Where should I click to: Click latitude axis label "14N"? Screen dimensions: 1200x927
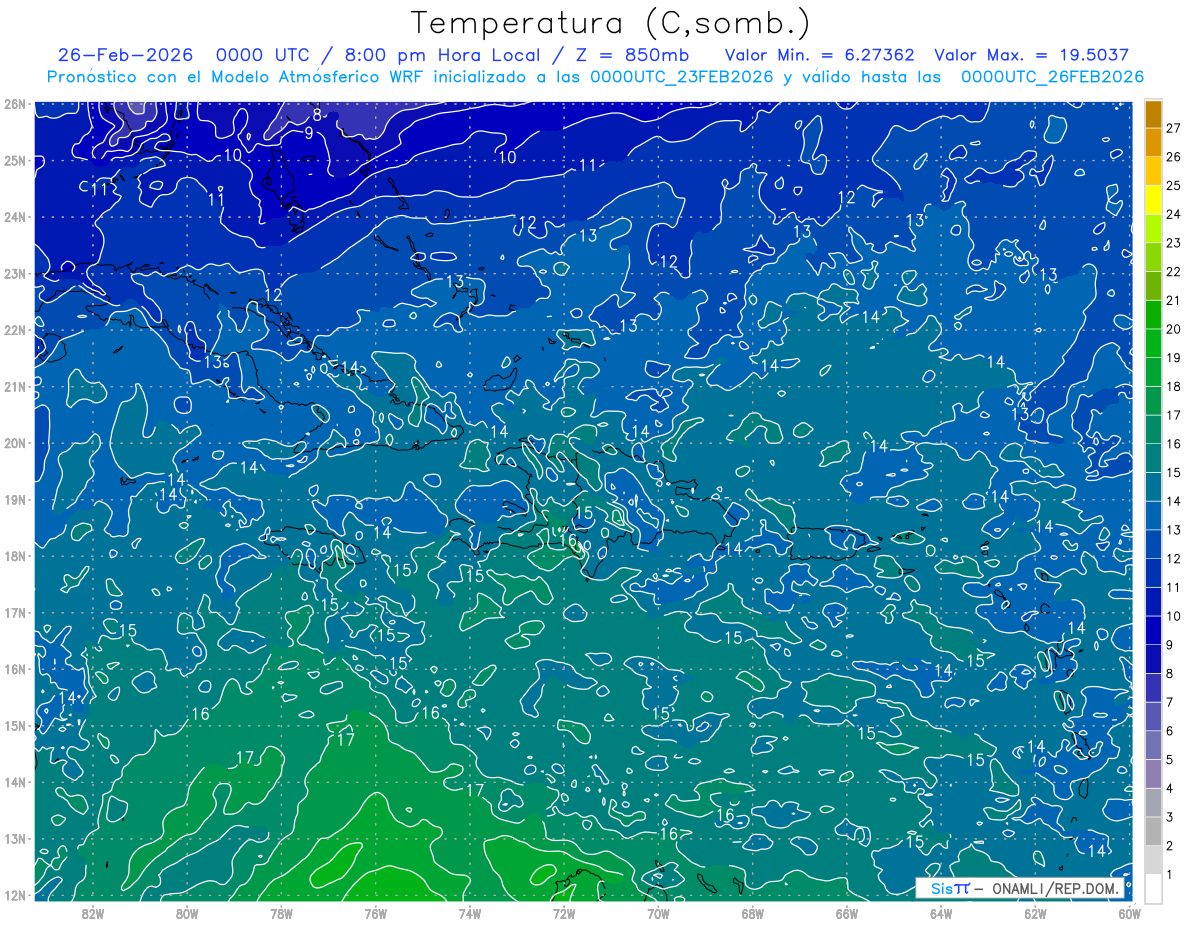pyautogui.click(x=15, y=782)
